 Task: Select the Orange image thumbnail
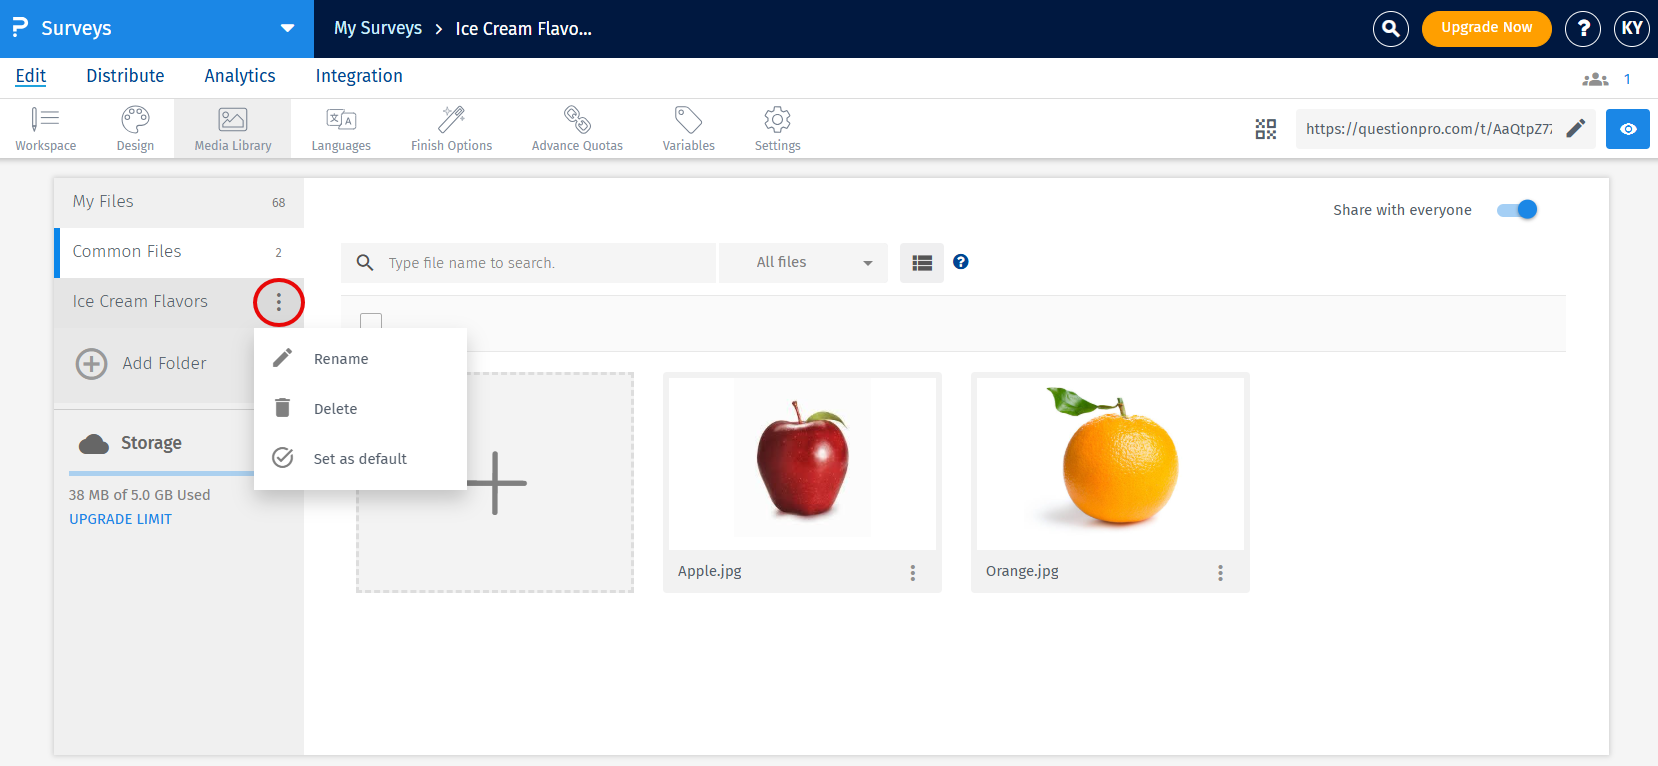1110,464
